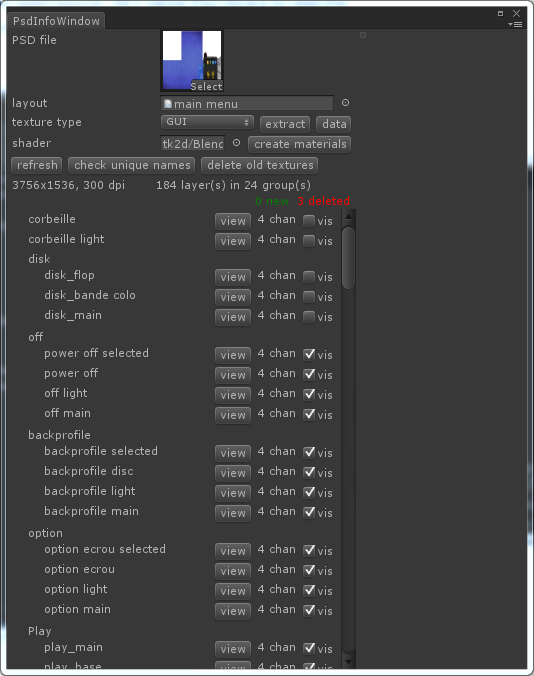Uncheck vis for off light
The height and width of the screenshot is (676, 534).
point(309,394)
